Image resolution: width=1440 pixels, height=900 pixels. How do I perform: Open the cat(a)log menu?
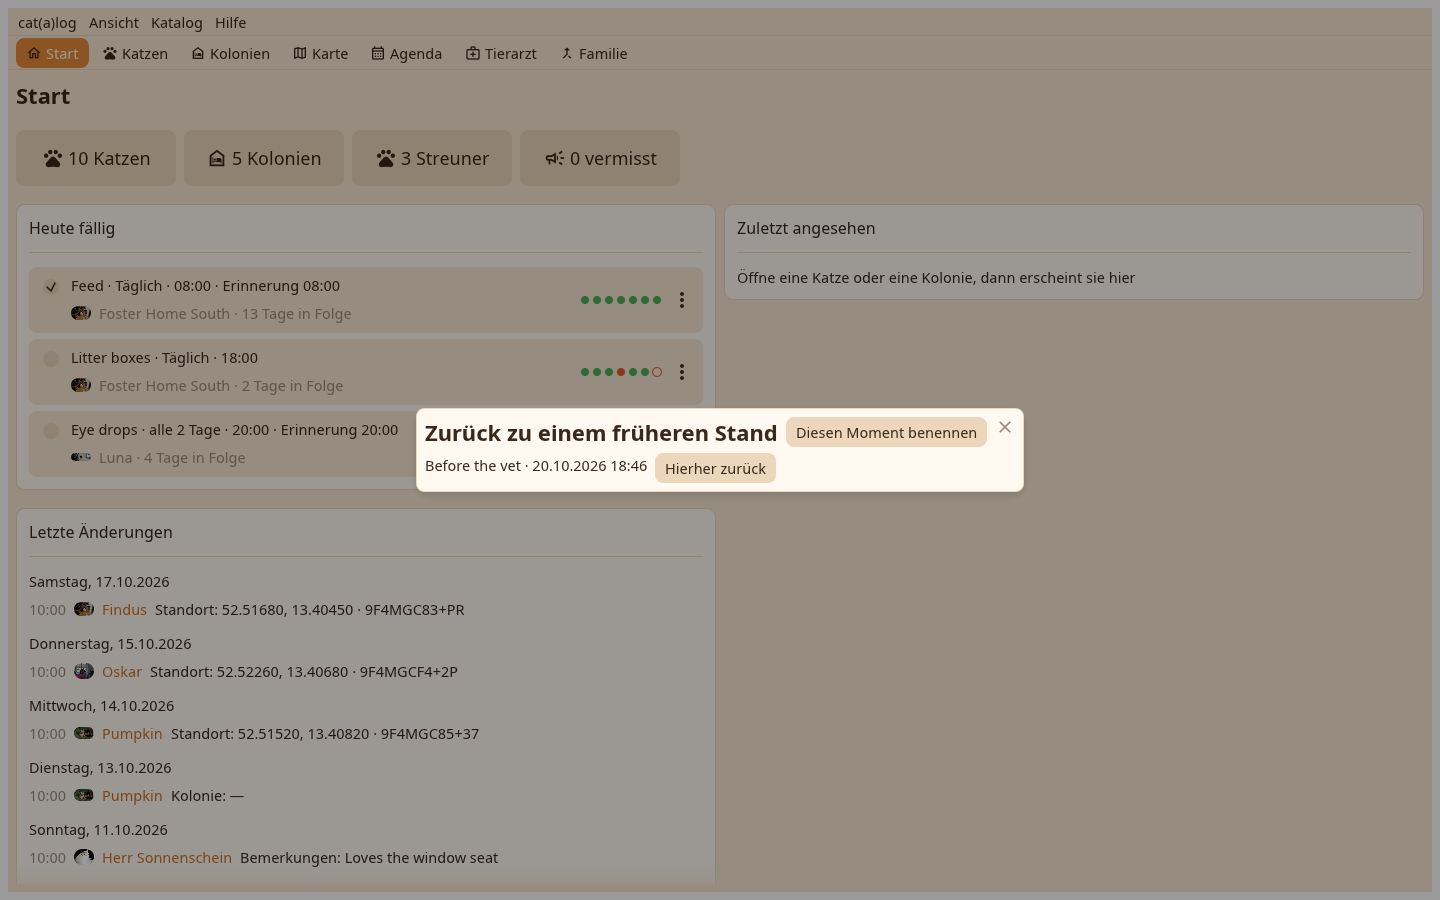(x=47, y=23)
